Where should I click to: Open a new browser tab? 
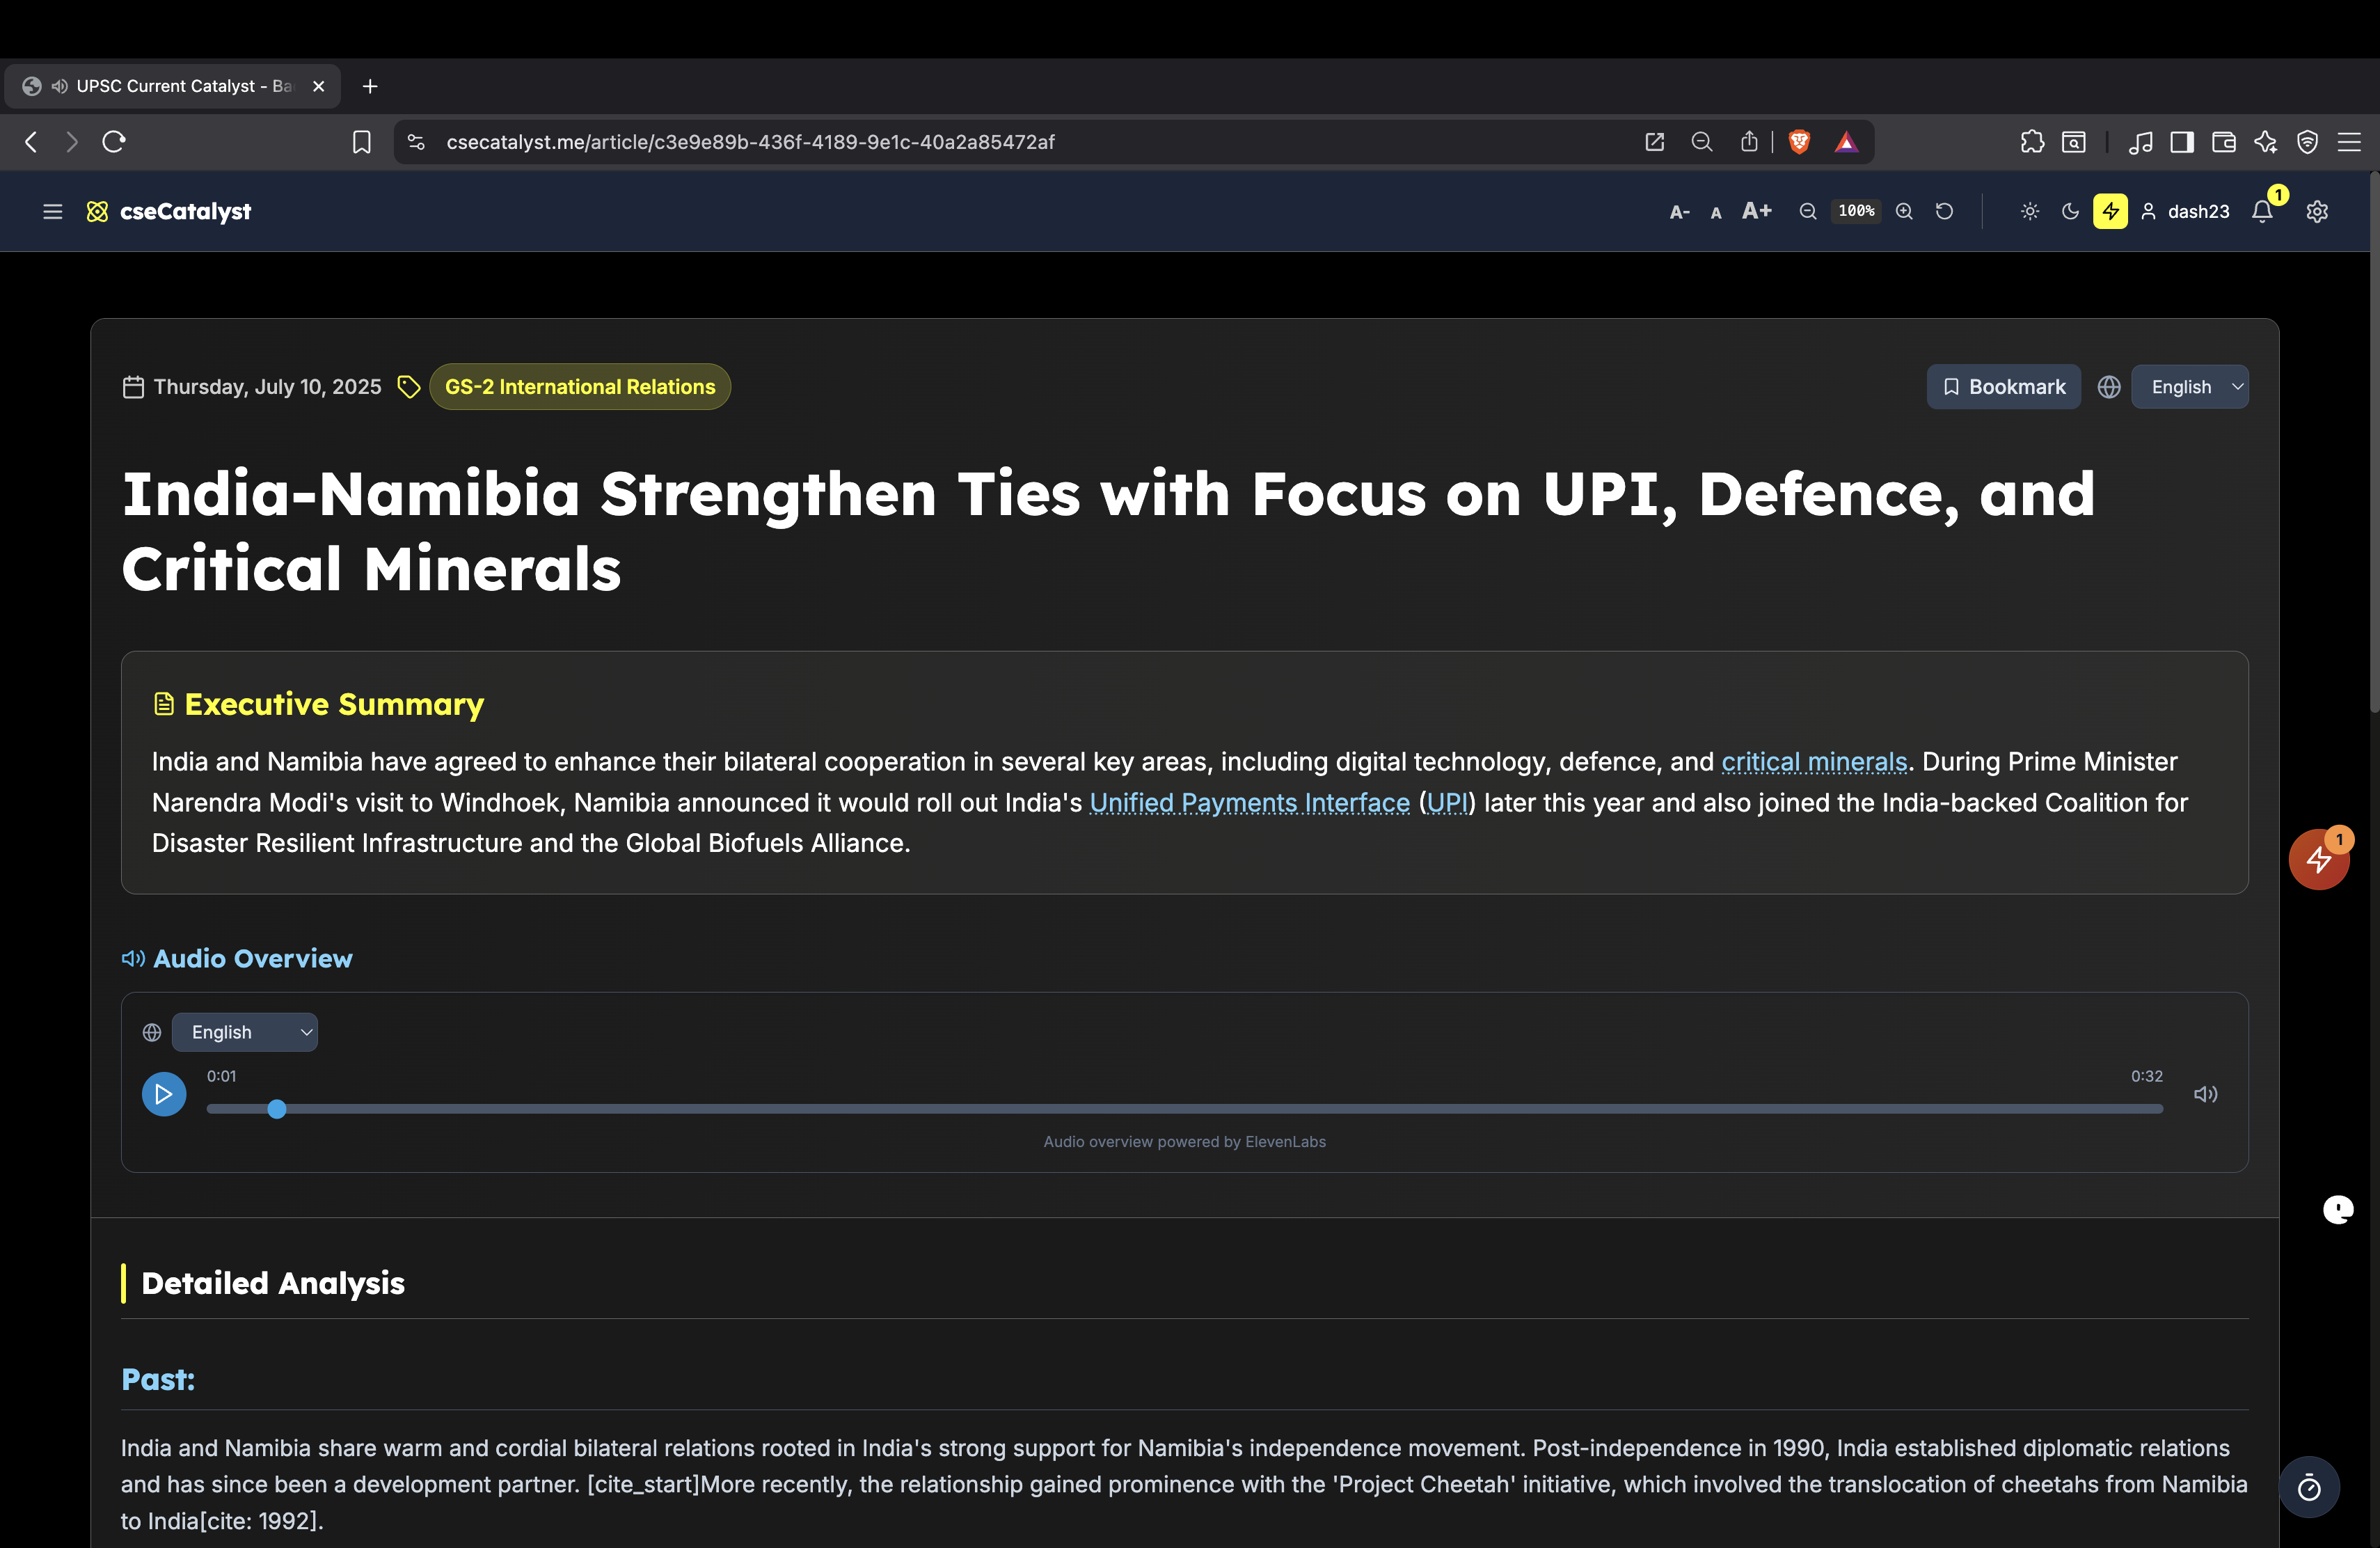(370, 86)
